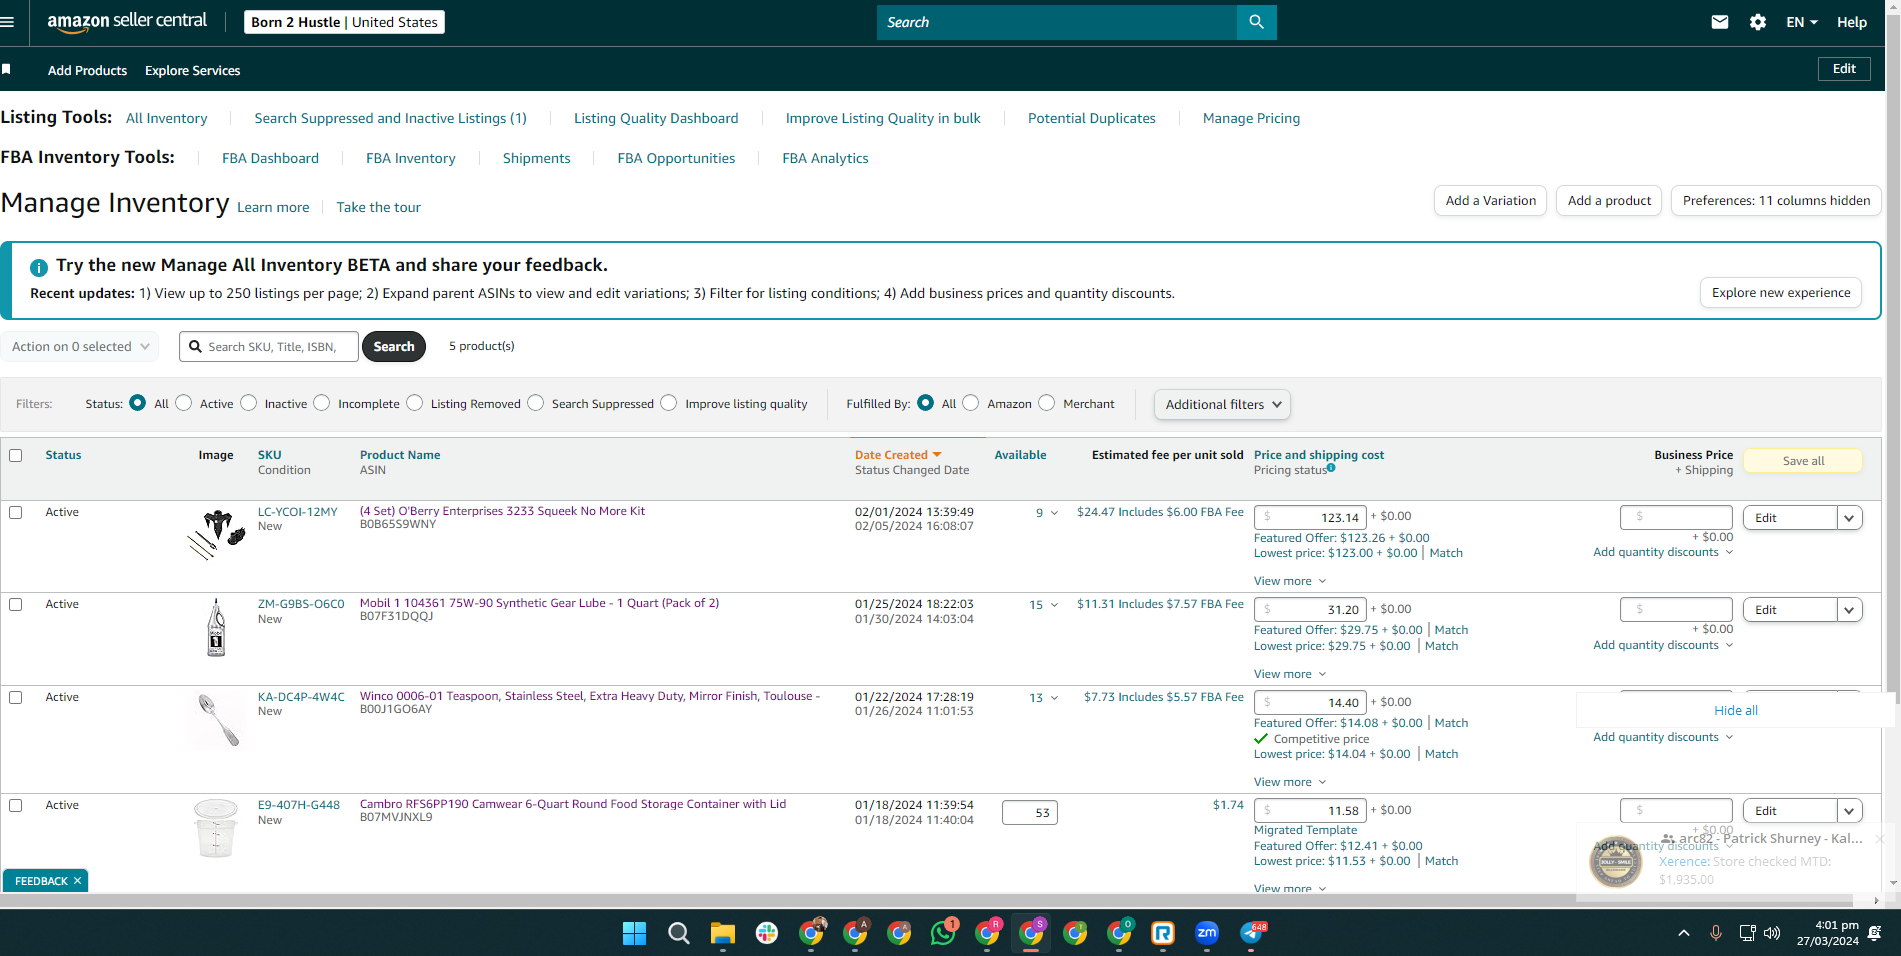This screenshot has width=1901, height=956.
Task: Open the hamburger navigation menu
Action: pos(7,22)
